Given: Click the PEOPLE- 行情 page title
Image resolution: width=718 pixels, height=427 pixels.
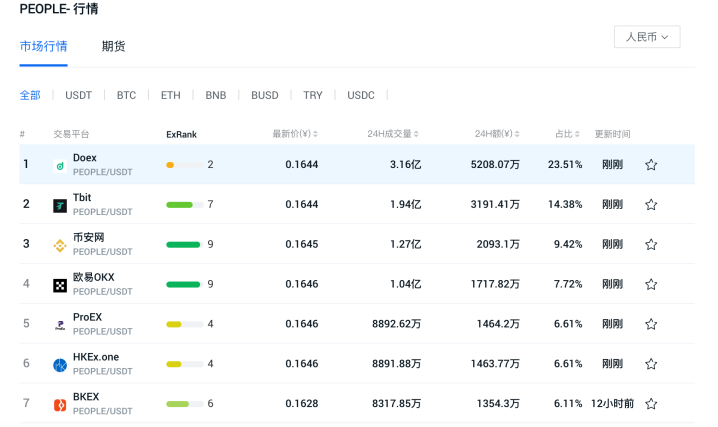Looking at the screenshot, I should pos(59,9).
